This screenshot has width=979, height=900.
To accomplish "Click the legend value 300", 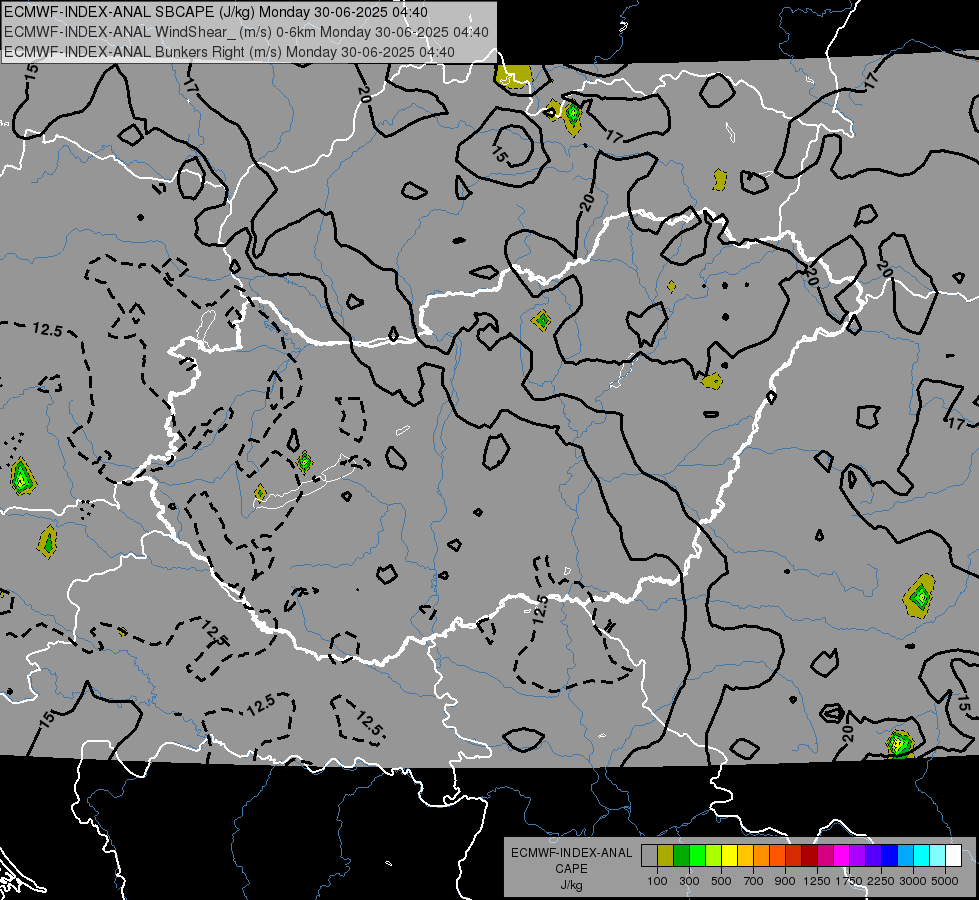I will coord(689,881).
